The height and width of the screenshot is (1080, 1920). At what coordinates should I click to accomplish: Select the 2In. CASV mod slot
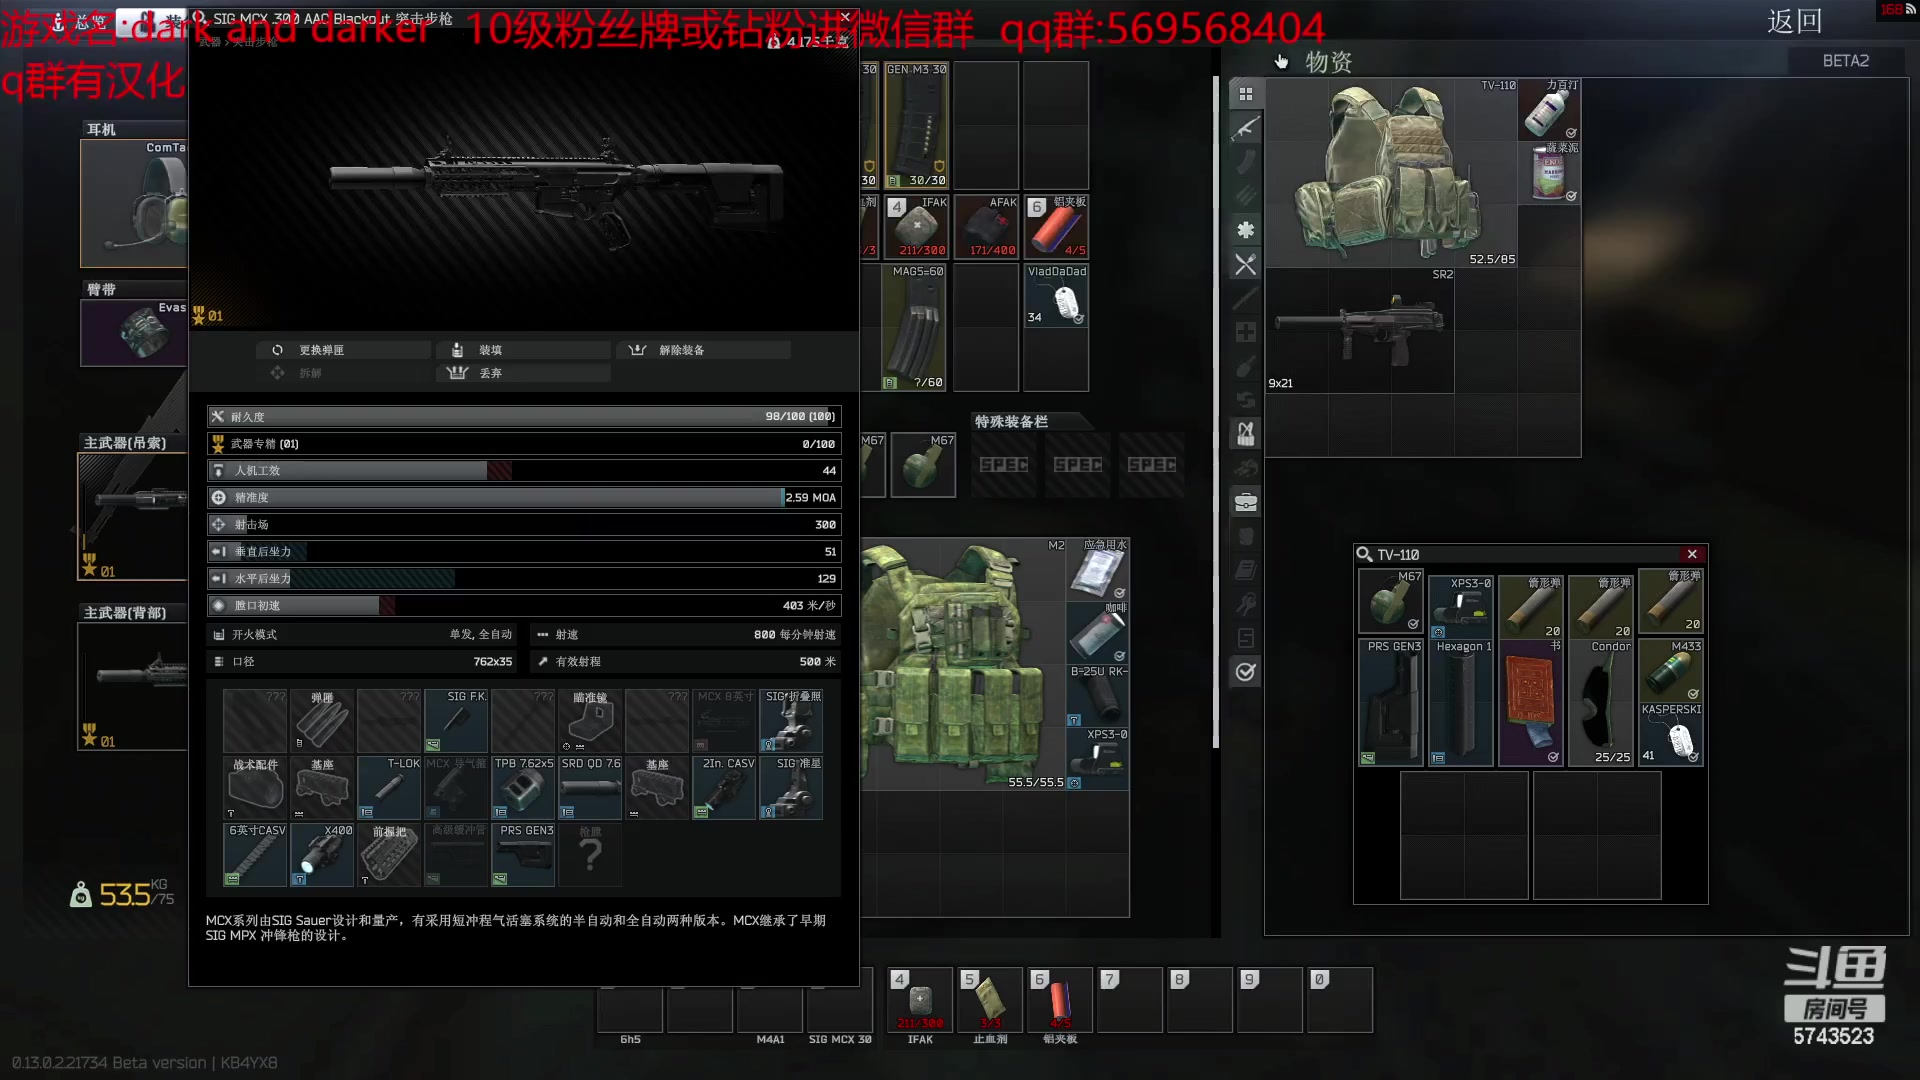tap(724, 788)
